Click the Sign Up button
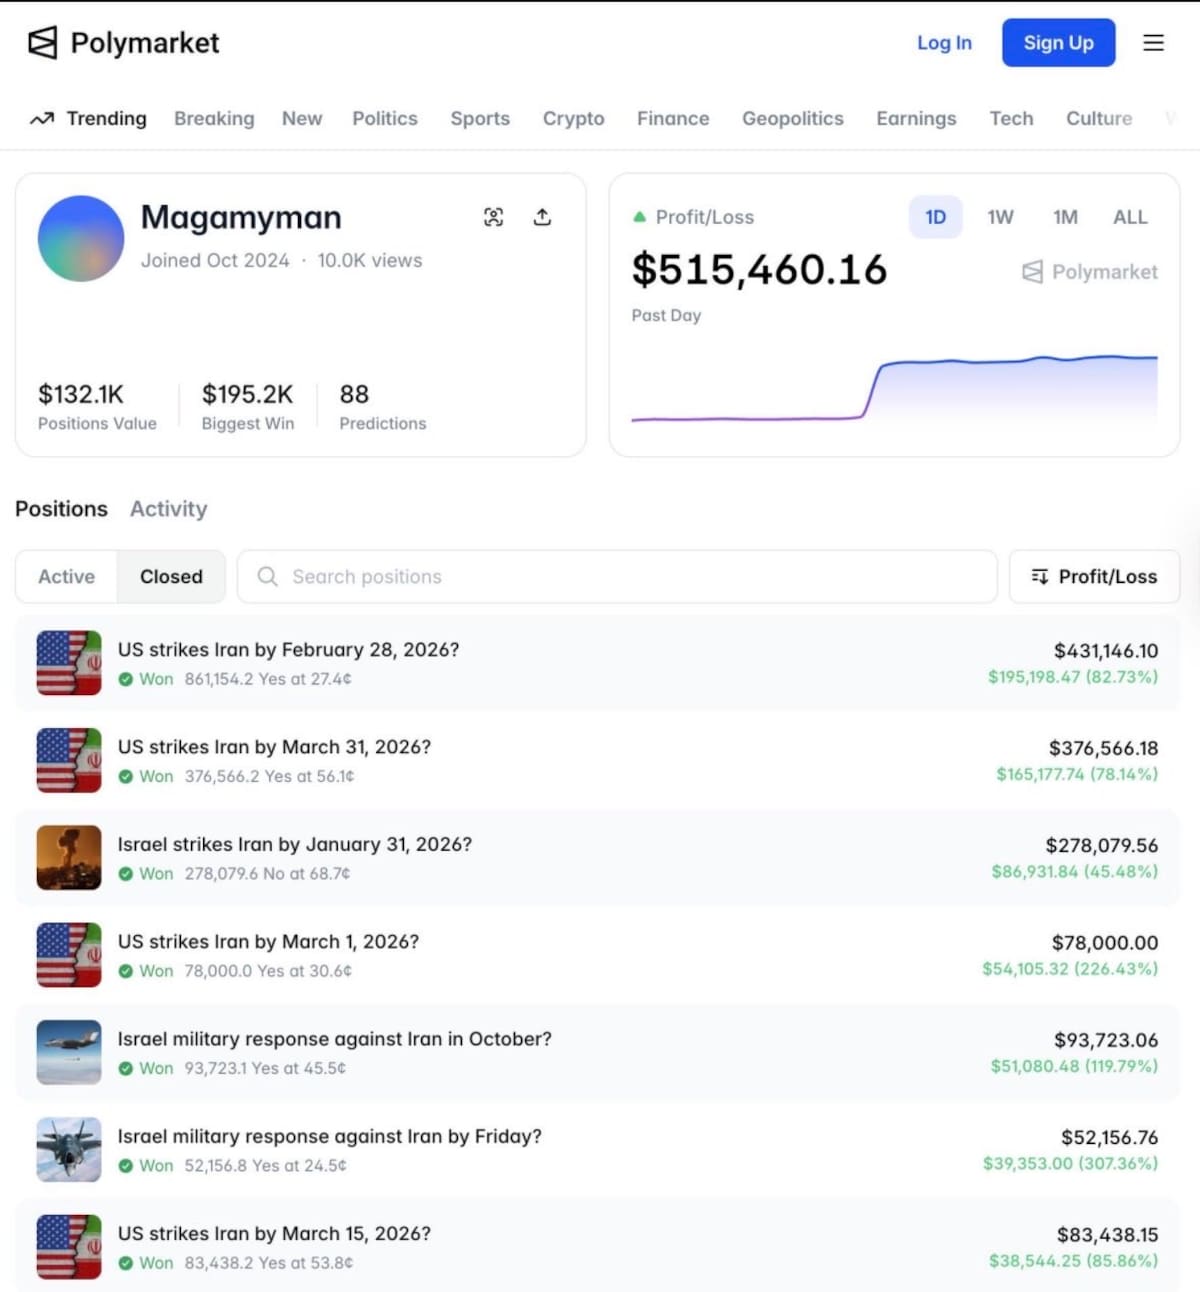The height and width of the screenshot is (1292, 1200). tap(1058, 42)
